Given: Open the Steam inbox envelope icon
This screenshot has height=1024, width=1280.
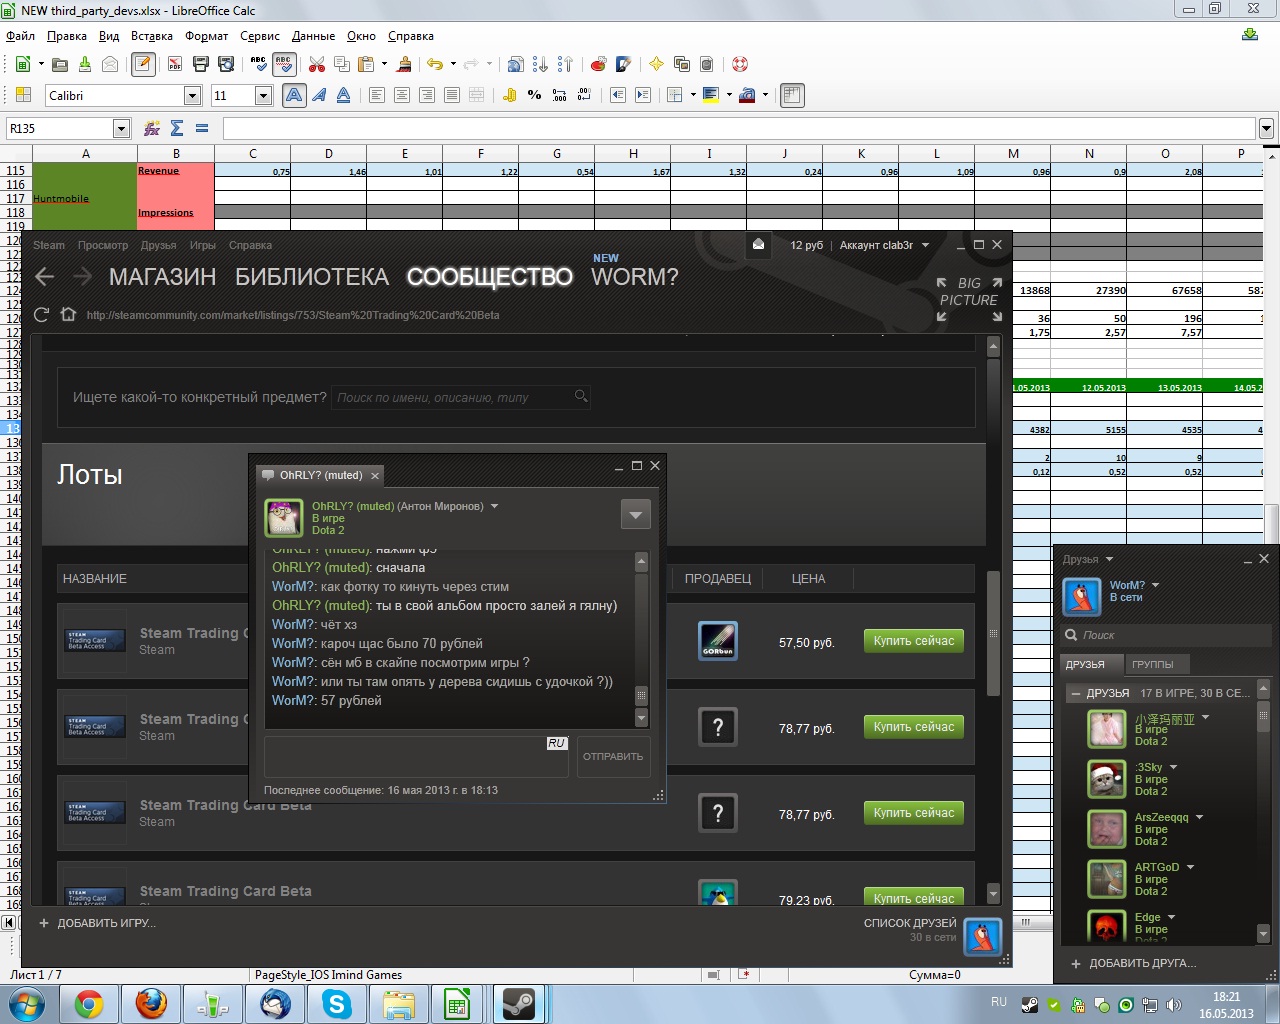Looking at the screenshot, I should [x=759, y=245].
